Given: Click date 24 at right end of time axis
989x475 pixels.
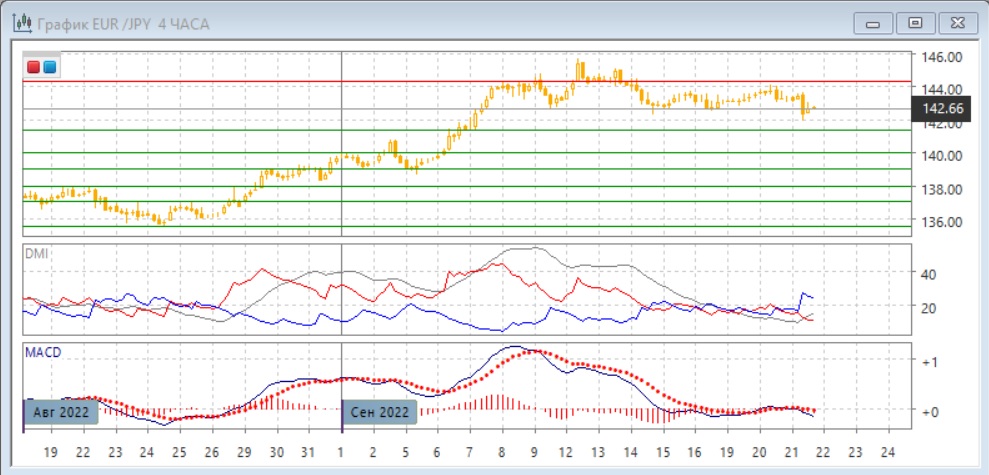Looking at the screenshot, I should click(887, 452).
